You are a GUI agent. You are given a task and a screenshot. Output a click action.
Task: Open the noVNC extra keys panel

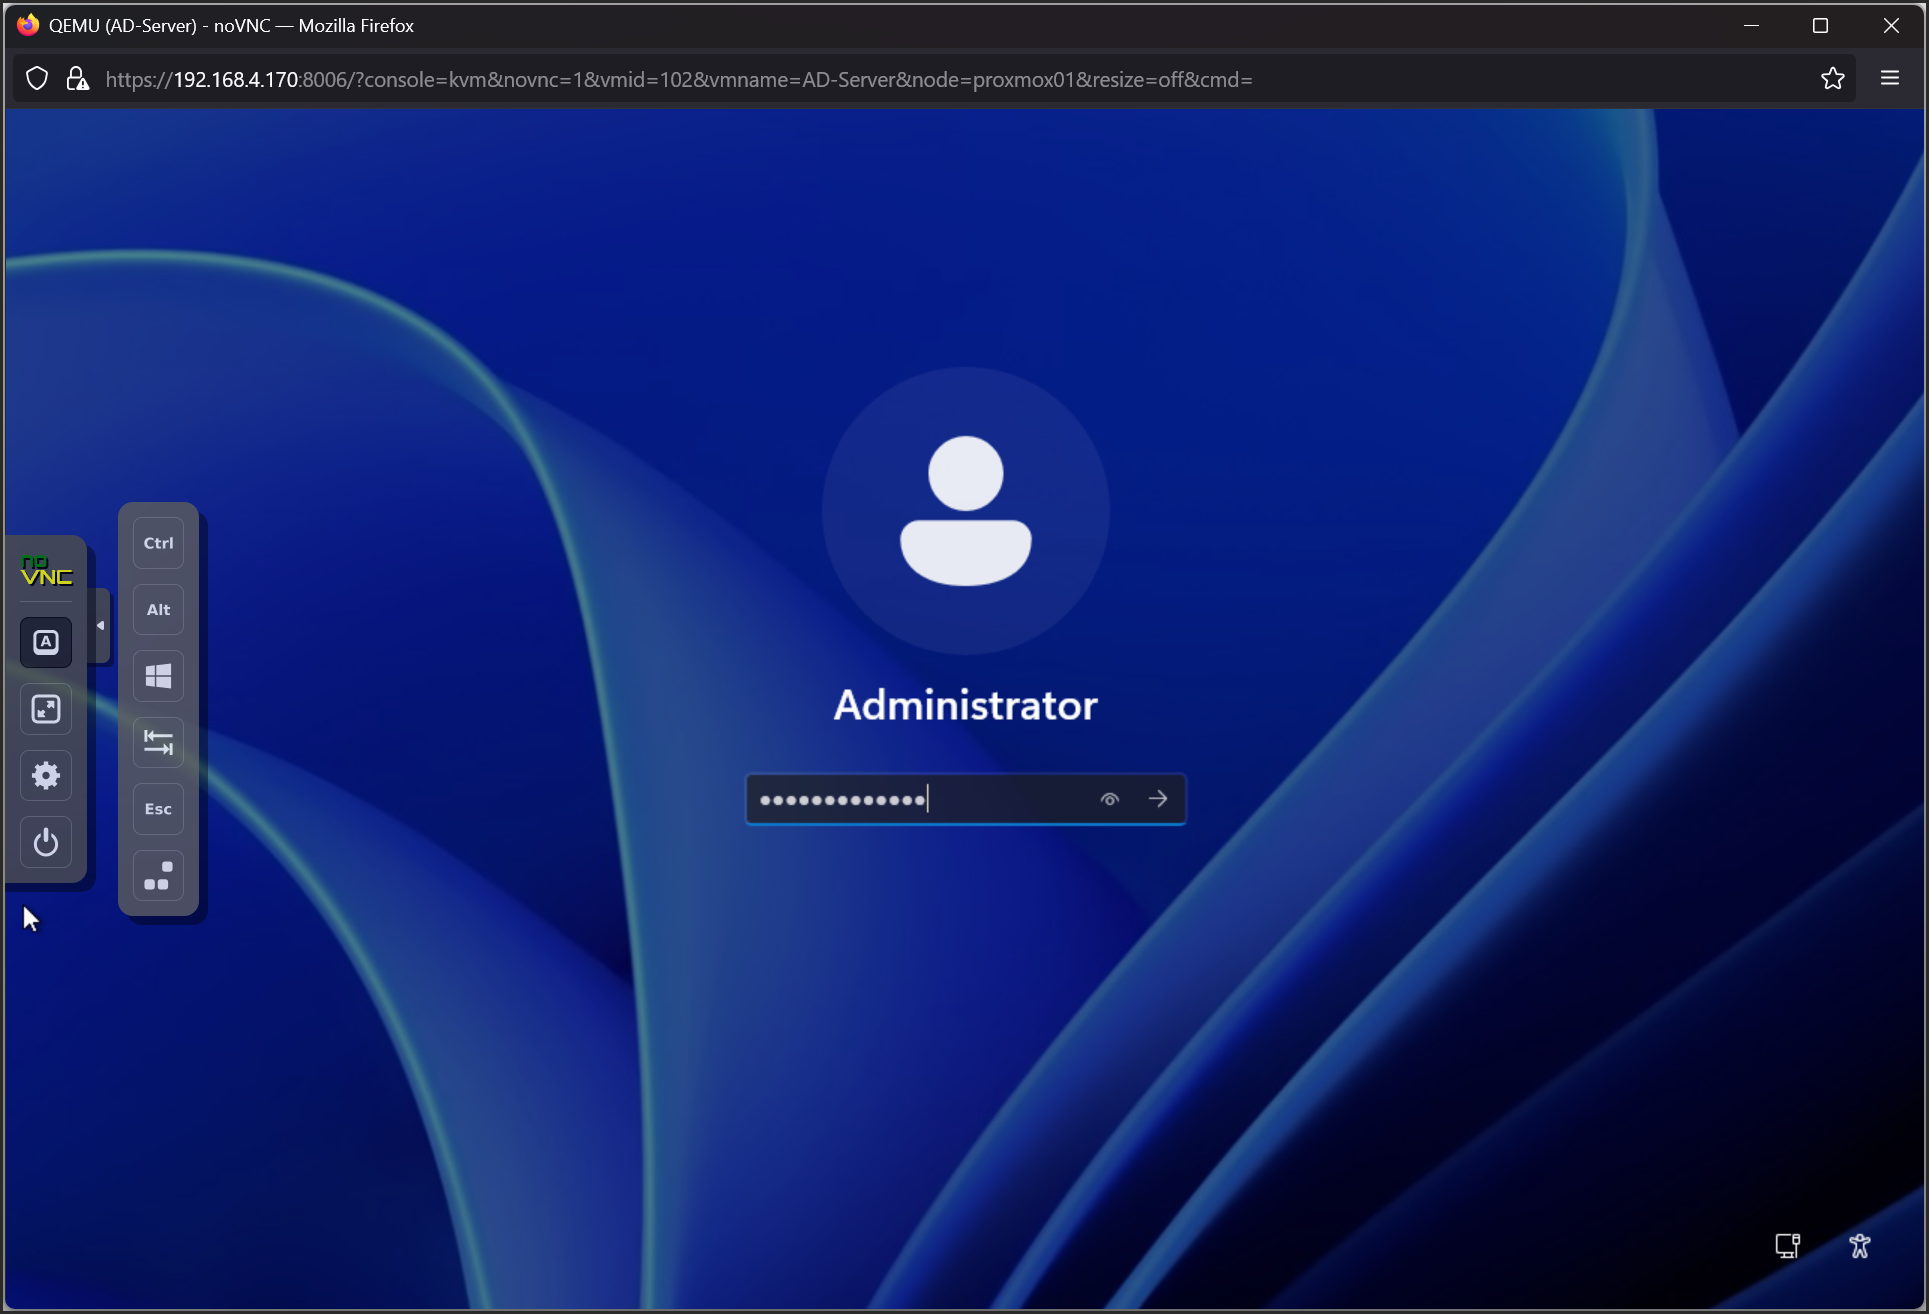(x=46, y=643)
